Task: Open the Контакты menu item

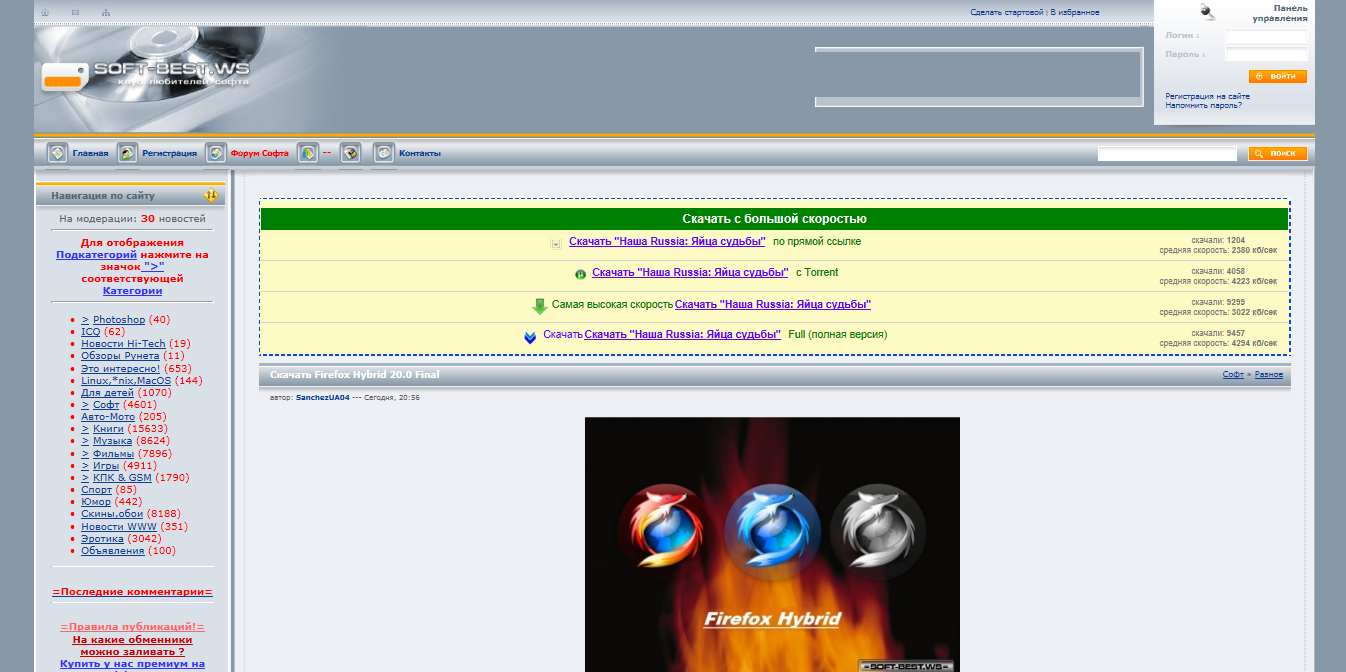Action: click(420, 153)
